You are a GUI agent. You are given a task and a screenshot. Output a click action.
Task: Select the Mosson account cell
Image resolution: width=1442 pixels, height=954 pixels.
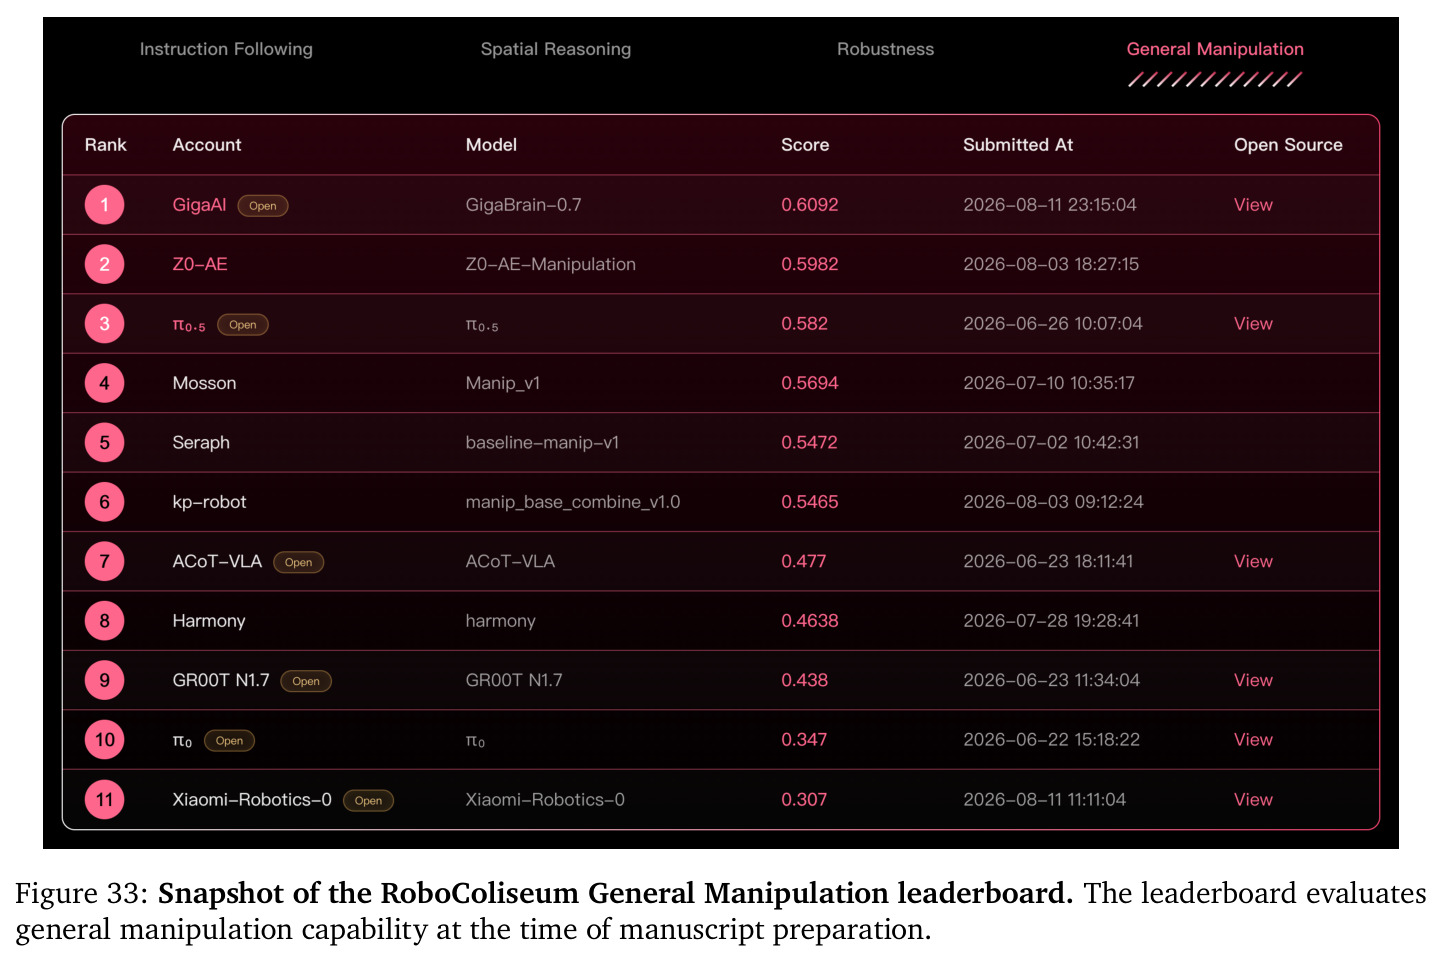tap(204, 383)
